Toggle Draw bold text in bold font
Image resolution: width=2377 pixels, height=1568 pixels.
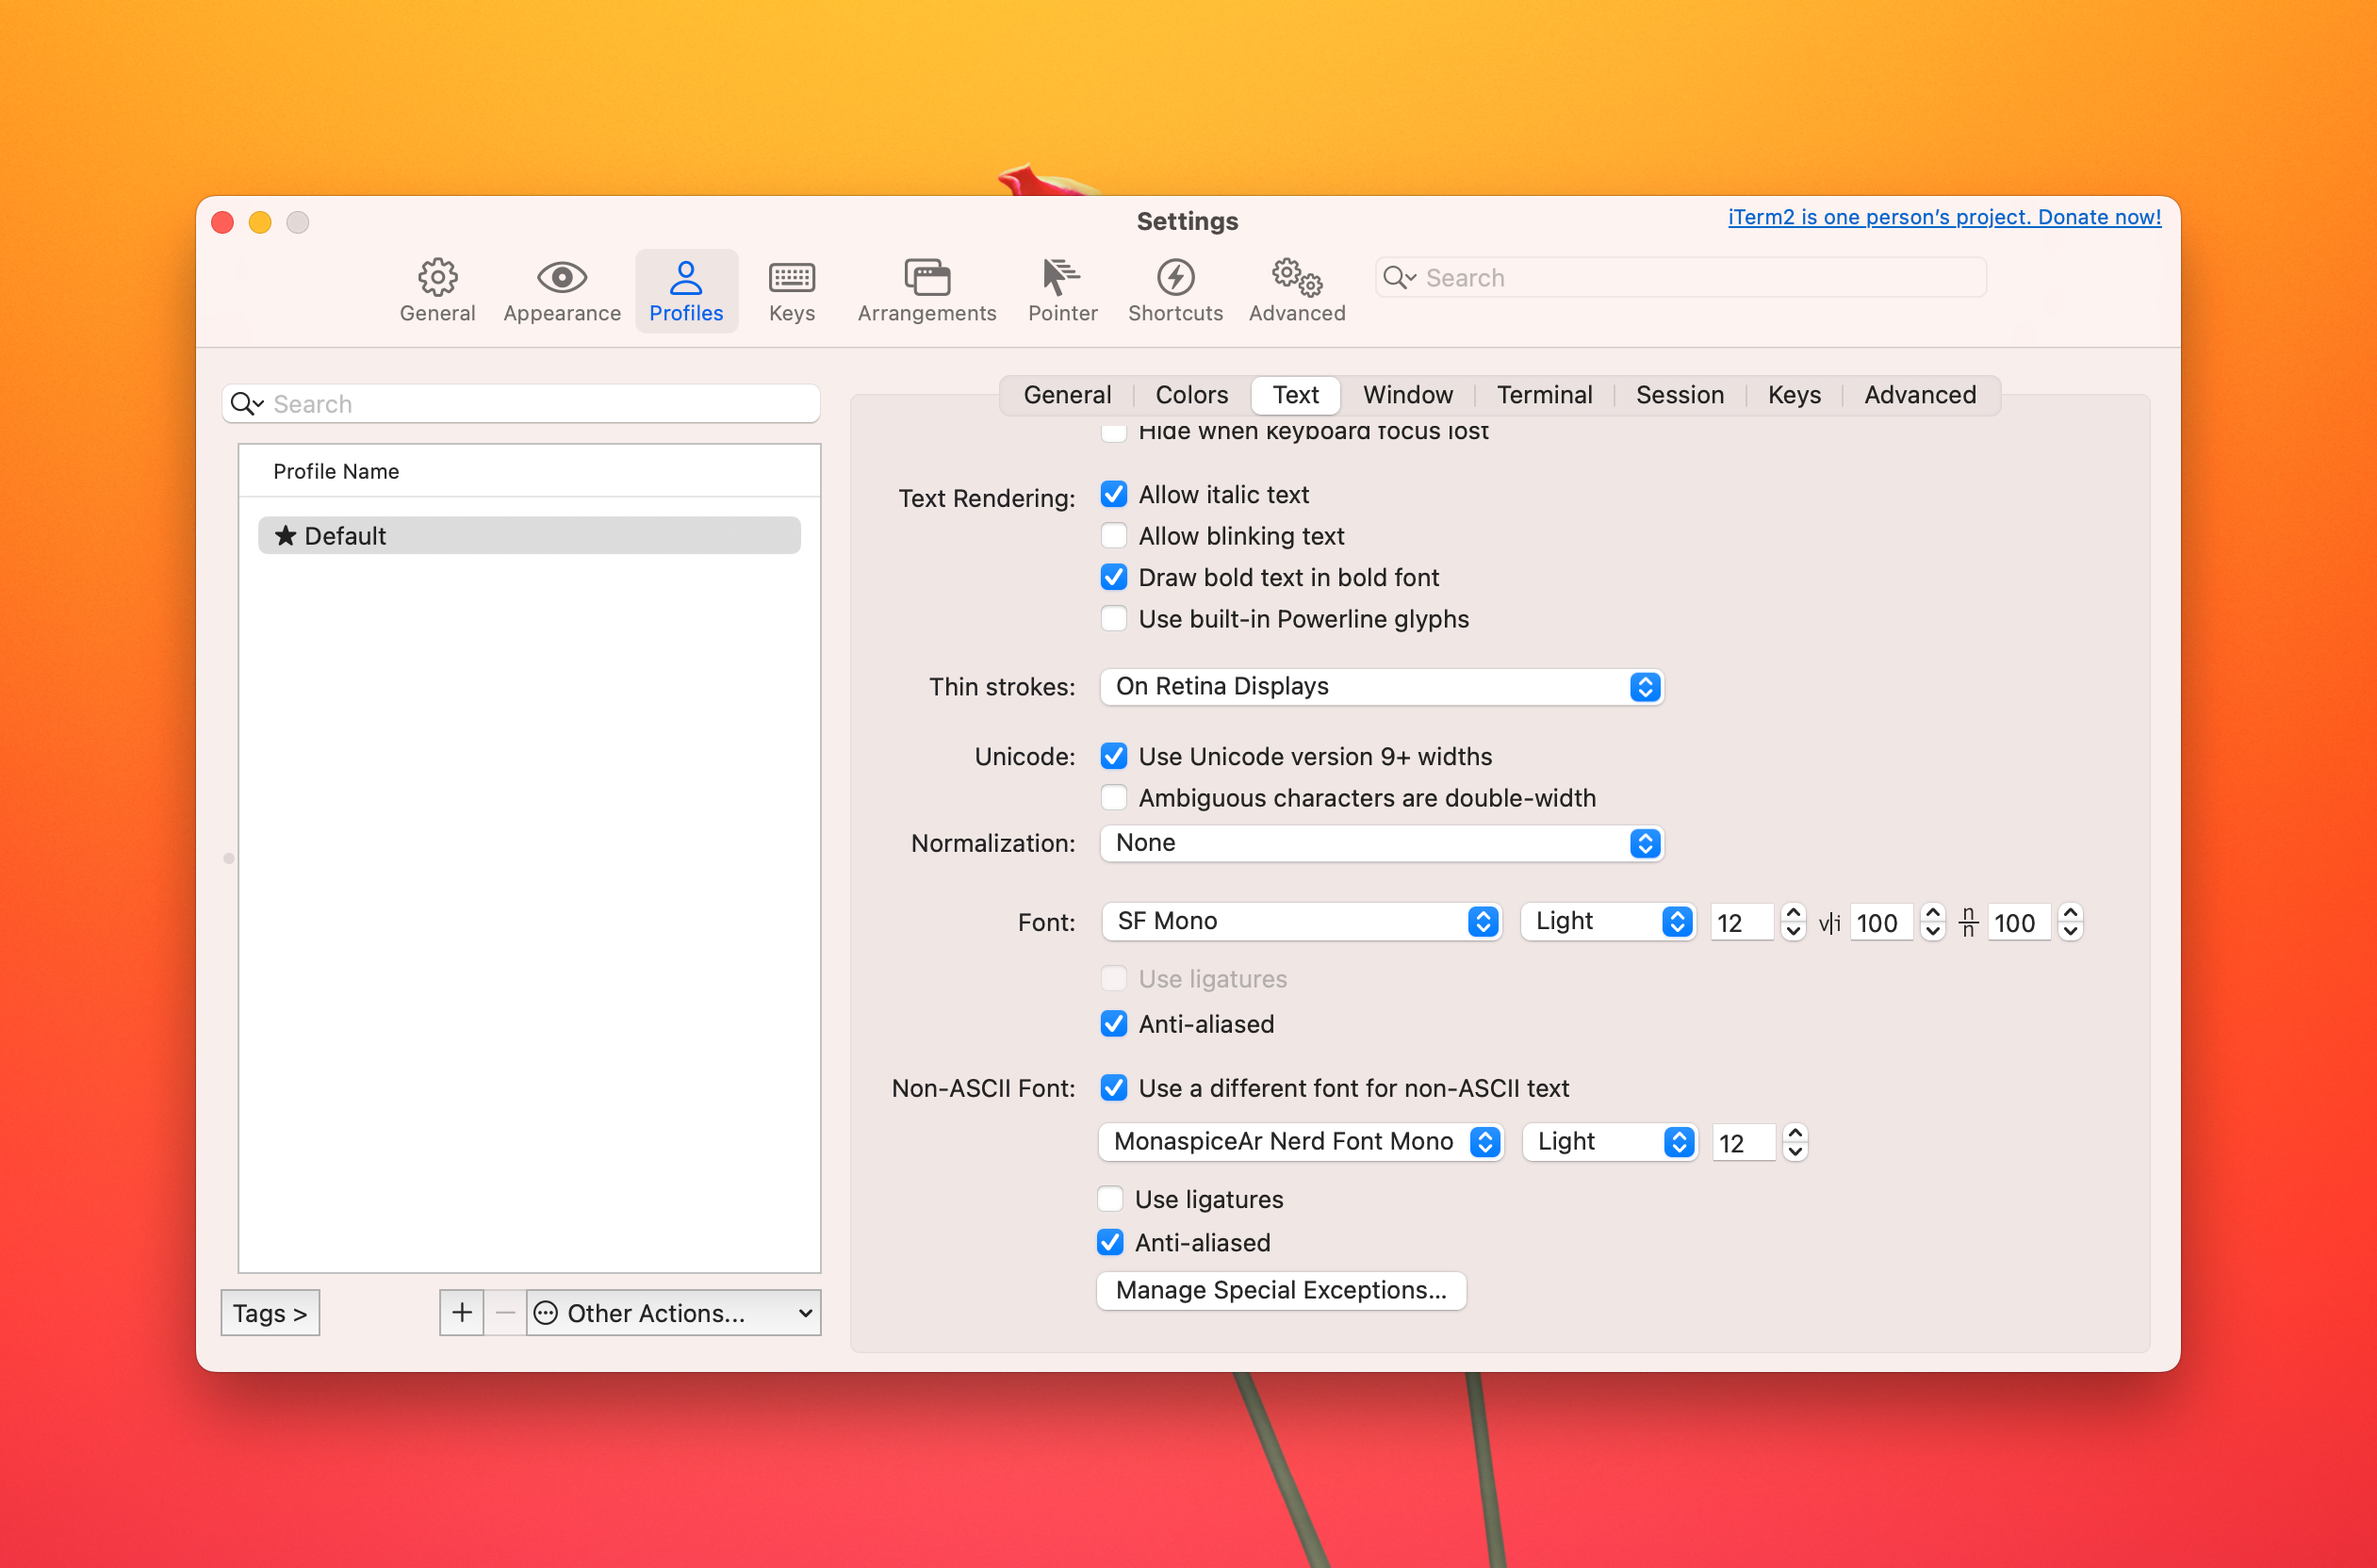[x=1114, y=577]
